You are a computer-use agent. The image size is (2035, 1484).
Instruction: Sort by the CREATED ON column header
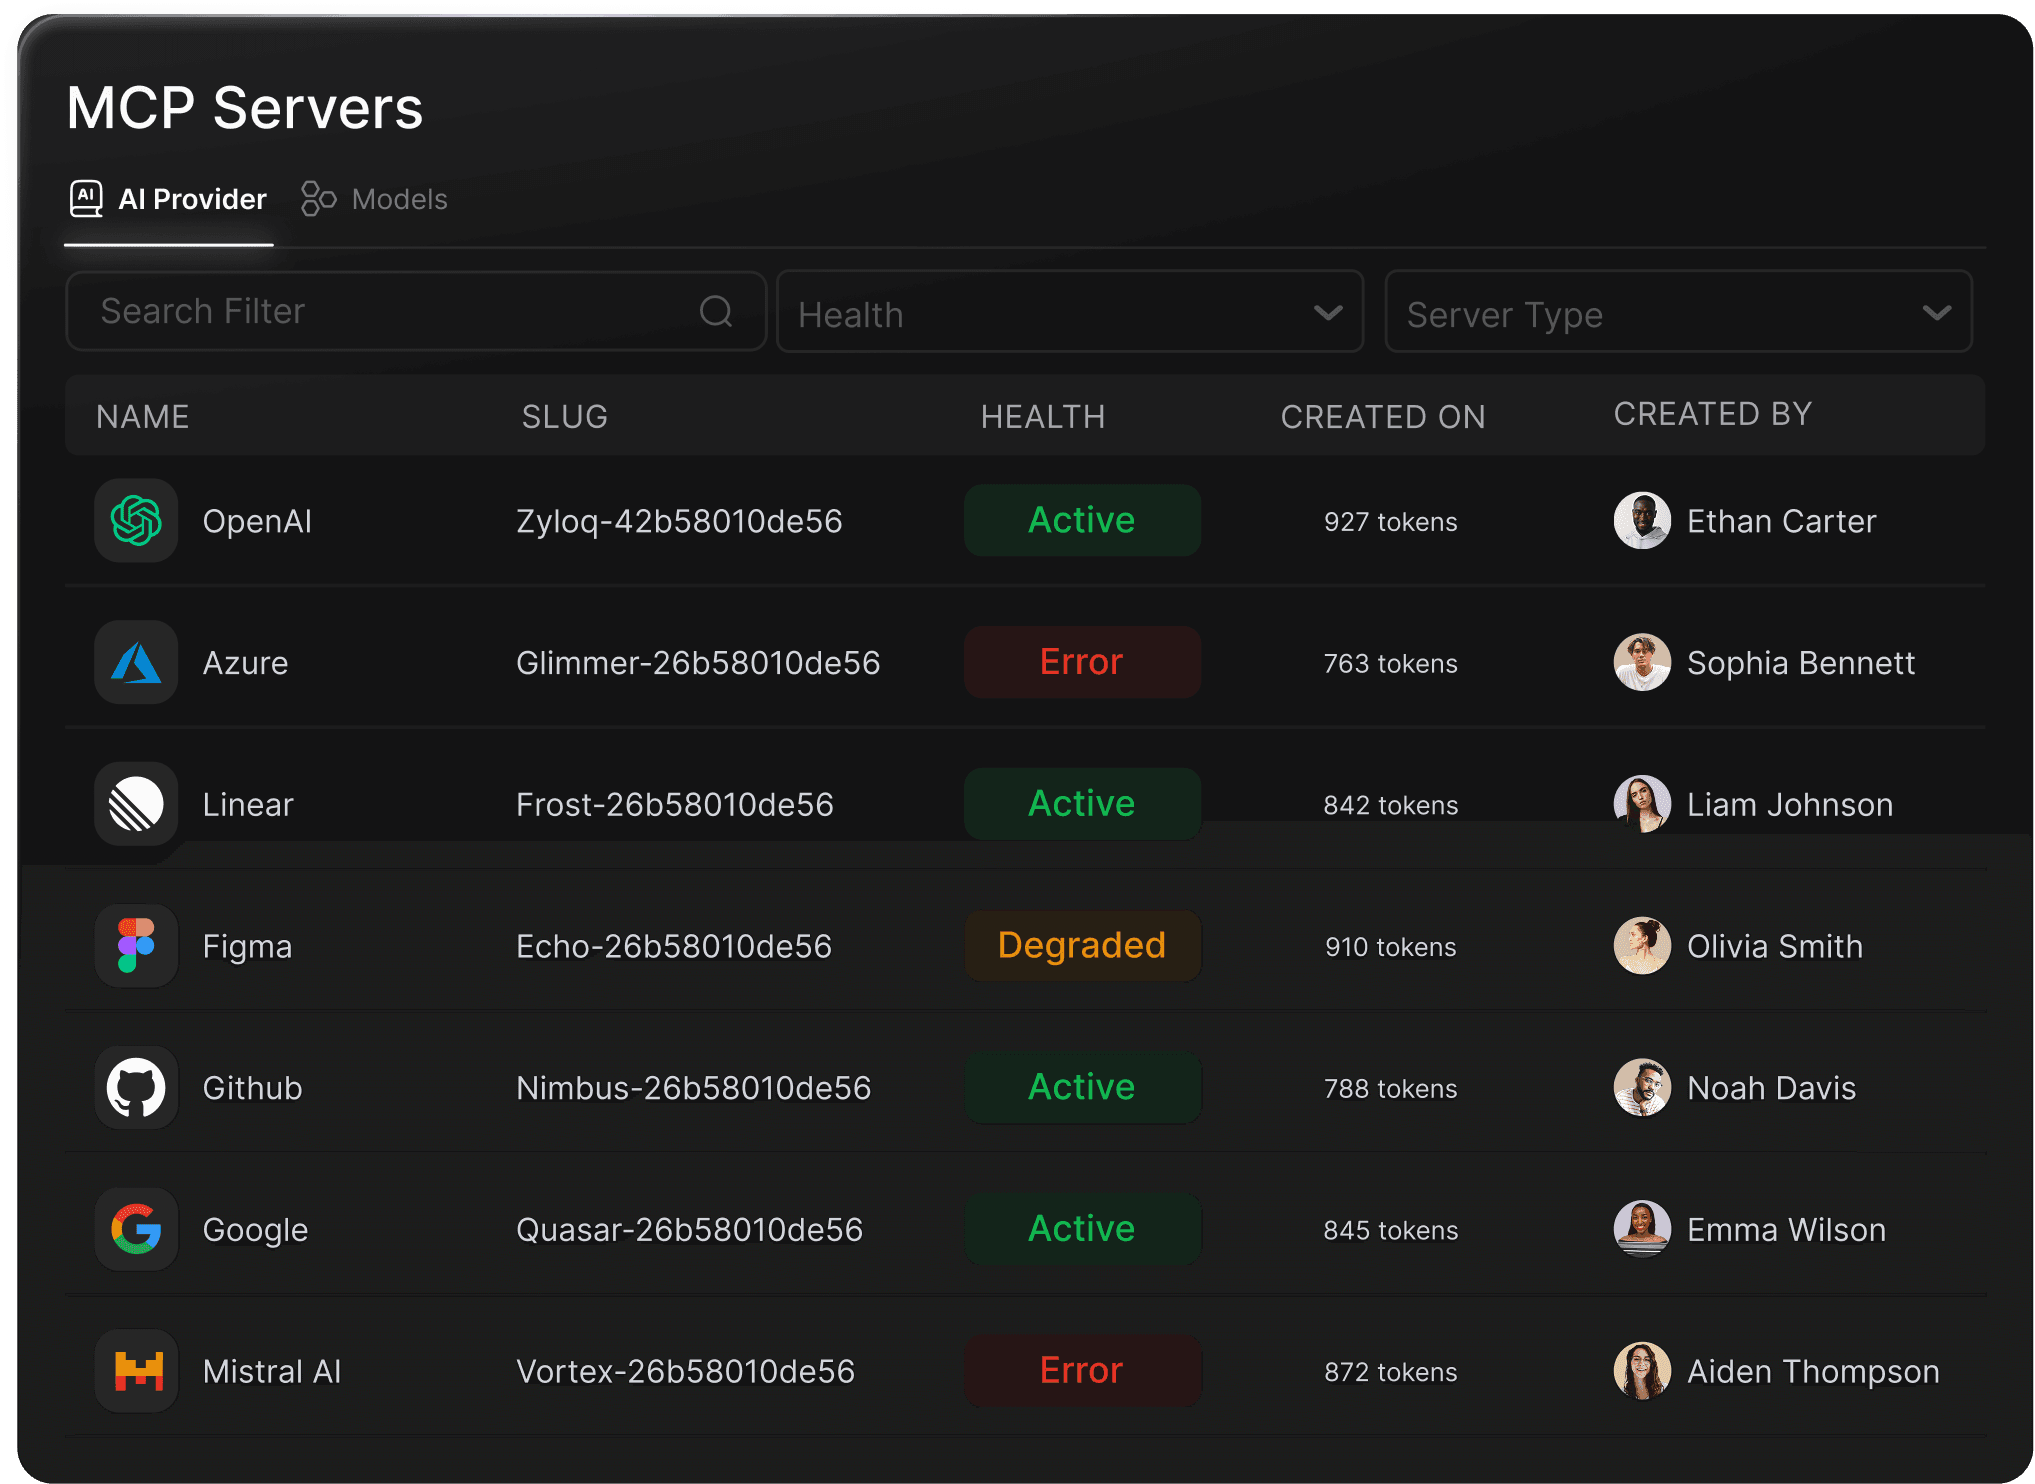click(1383, 417)
